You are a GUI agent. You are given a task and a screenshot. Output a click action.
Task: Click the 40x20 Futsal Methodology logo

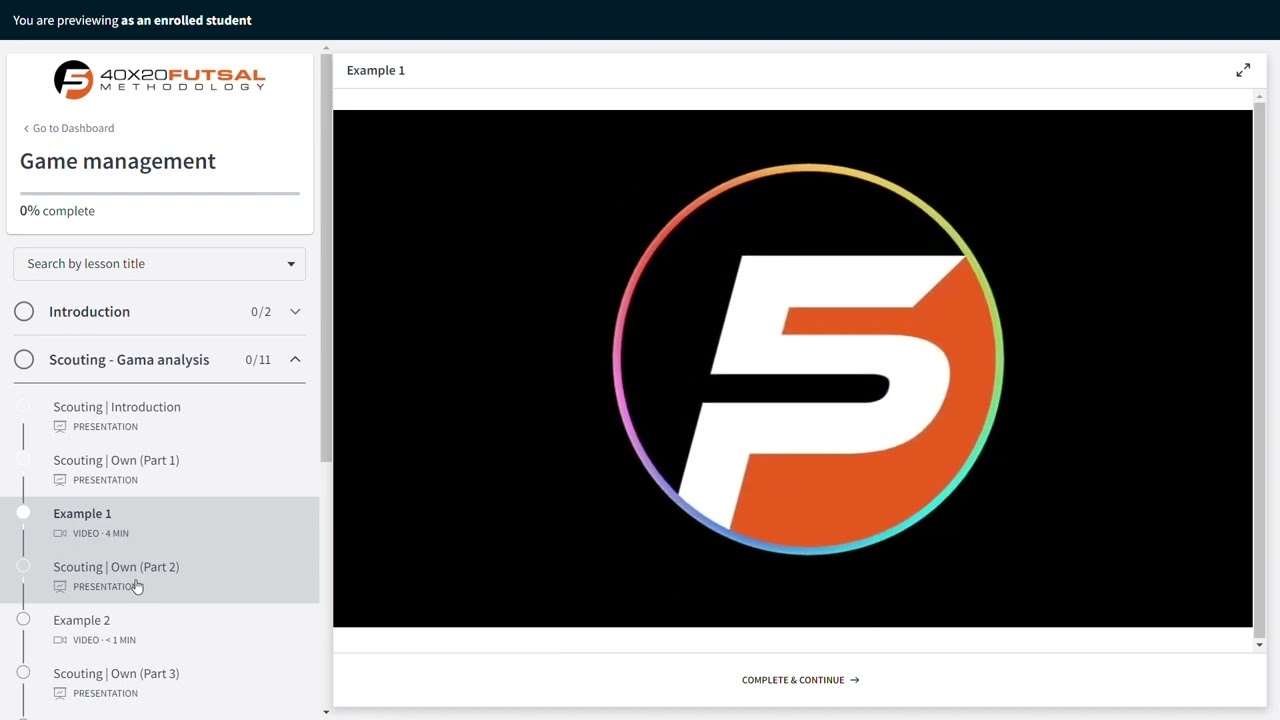pyautogui.click(x=159, y=80)
